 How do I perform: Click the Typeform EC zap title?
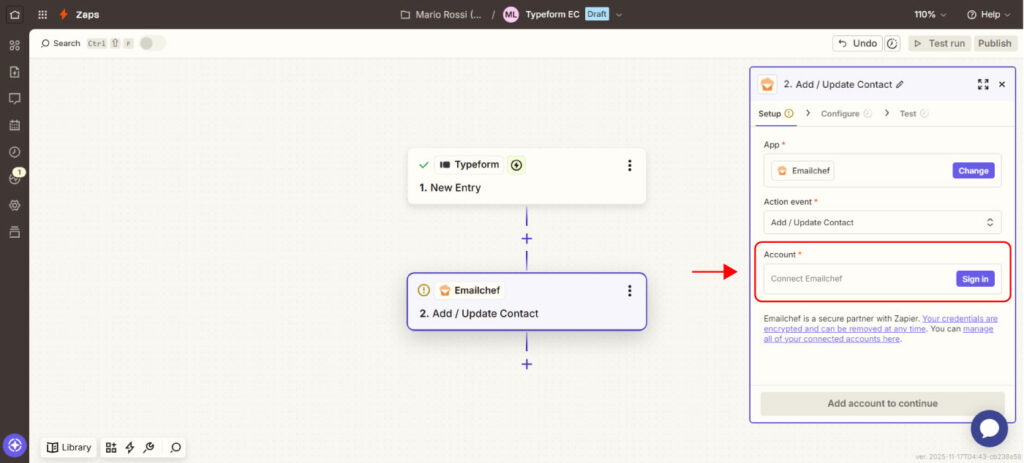[x=552, y=14]
